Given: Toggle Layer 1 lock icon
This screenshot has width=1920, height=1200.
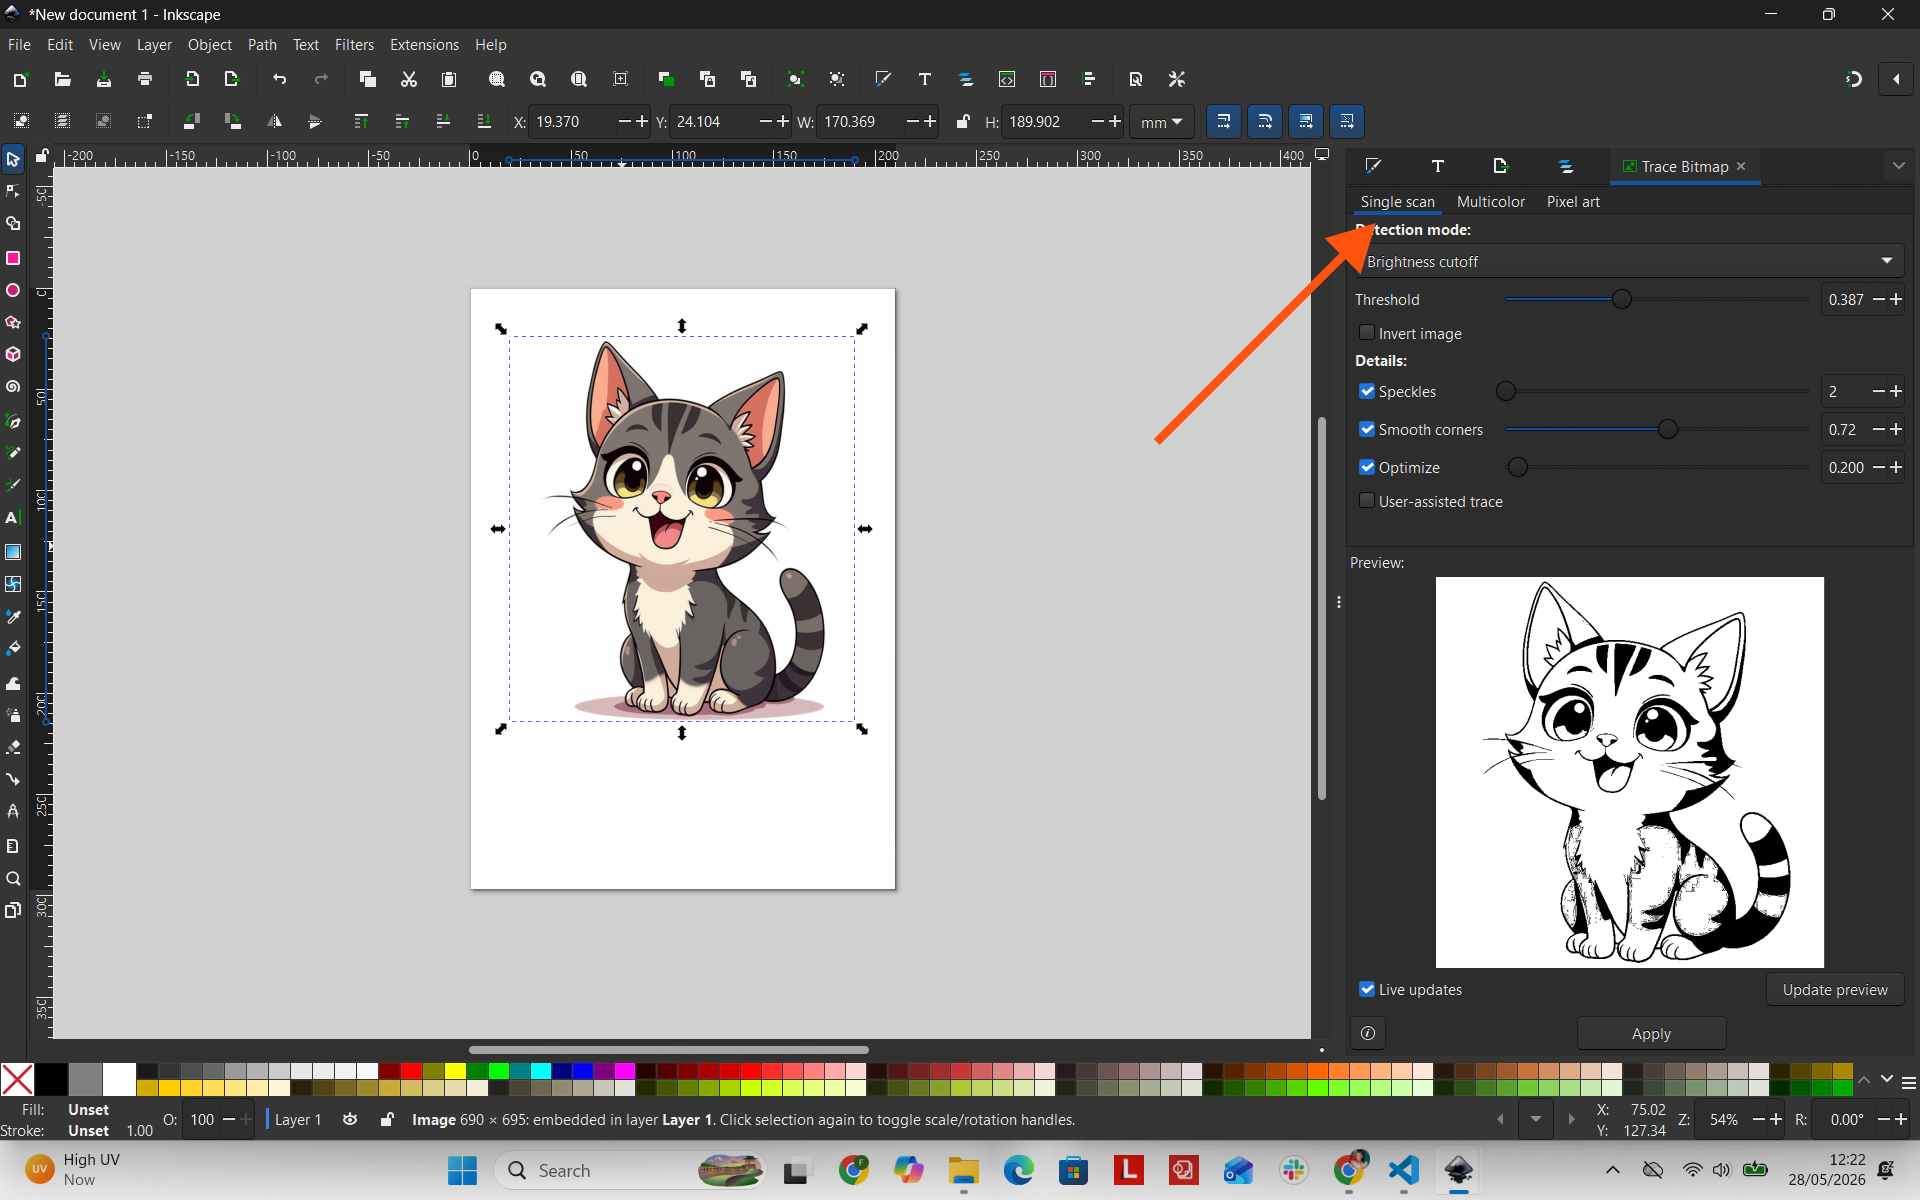Looking at the screenshot, I should 387,1119.
